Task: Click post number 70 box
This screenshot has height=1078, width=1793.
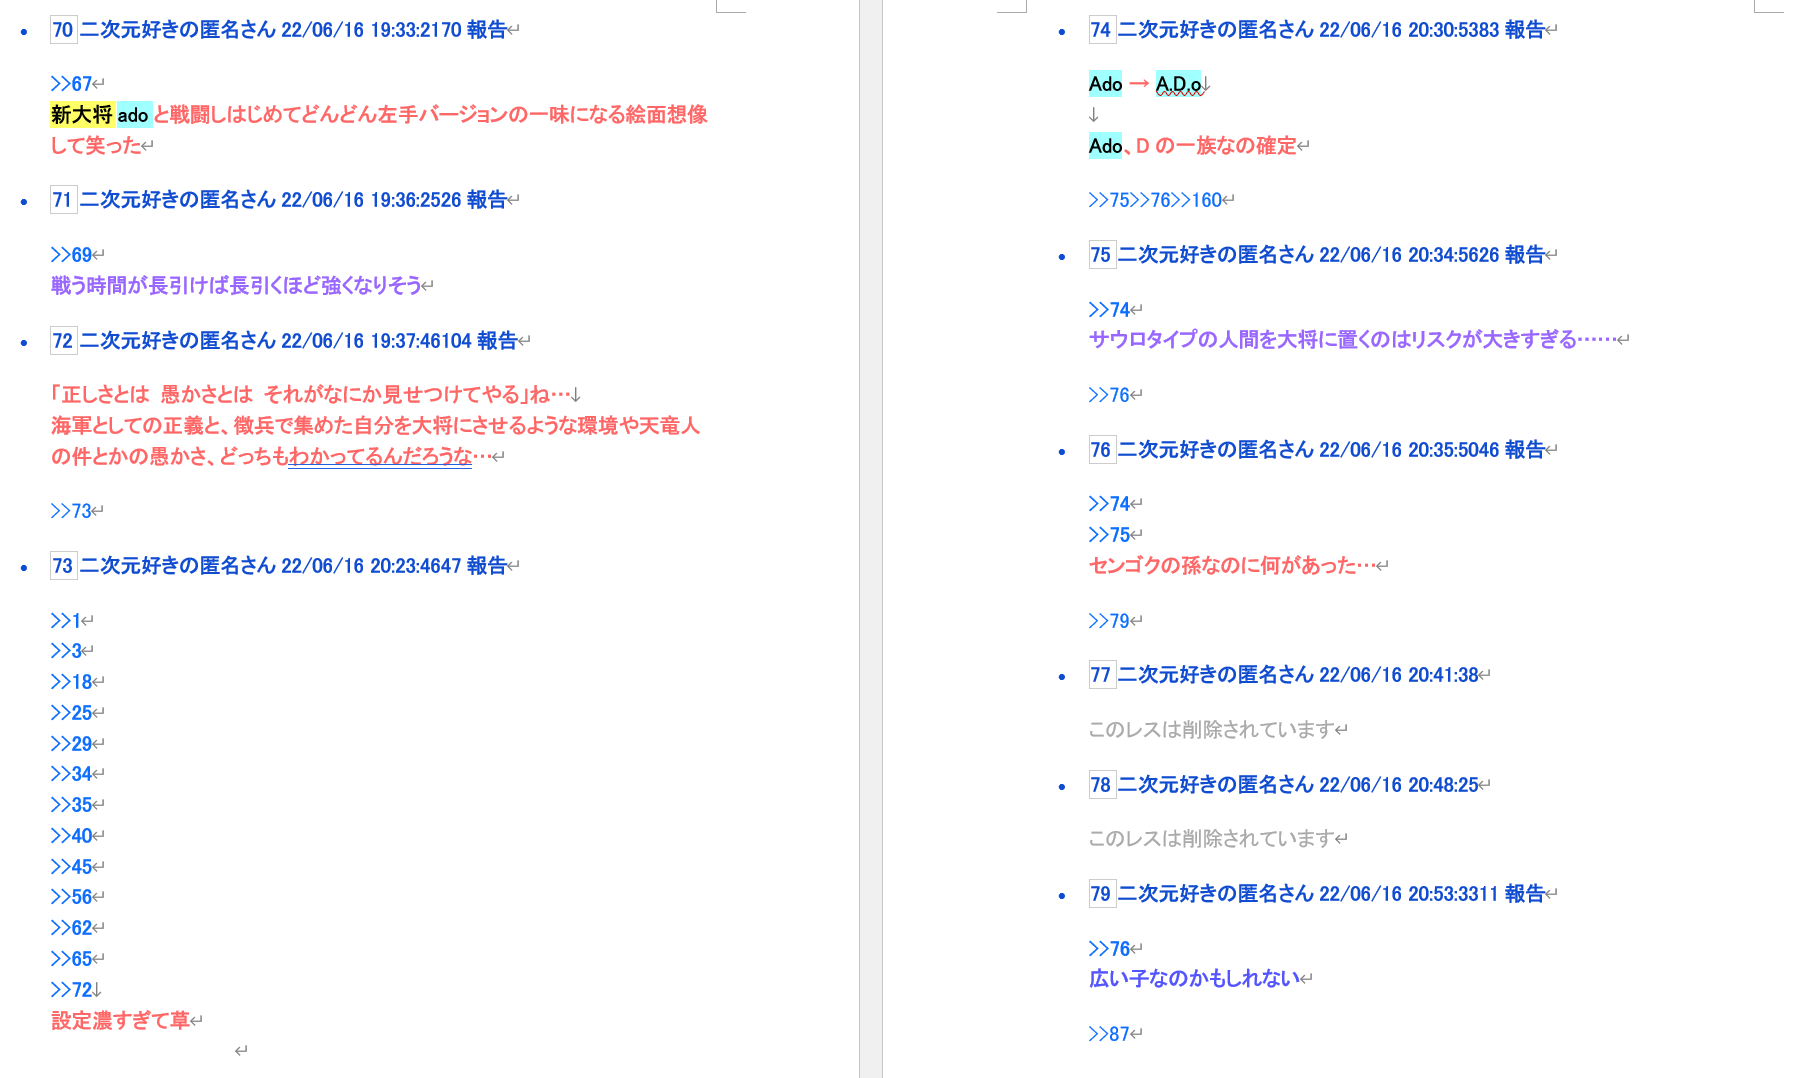Action: tap(63, 30)
